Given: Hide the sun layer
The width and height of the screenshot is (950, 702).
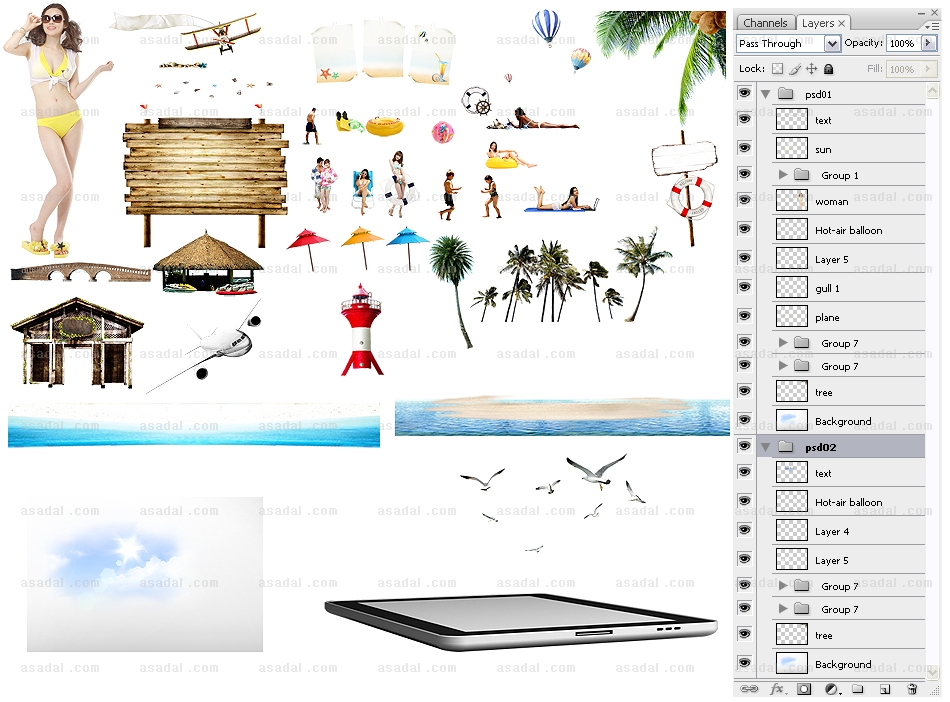Looking at the screenshot, I should tap(744, 148).
